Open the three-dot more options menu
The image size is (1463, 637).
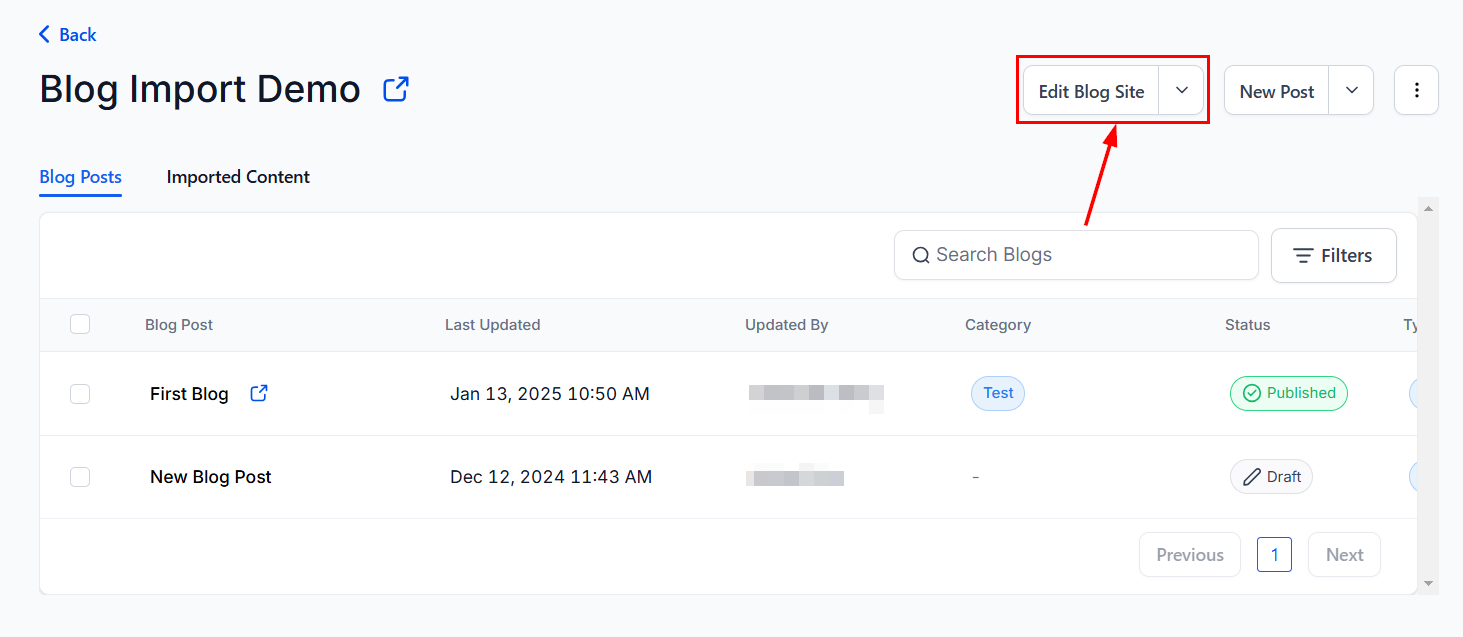(1416, 90)
